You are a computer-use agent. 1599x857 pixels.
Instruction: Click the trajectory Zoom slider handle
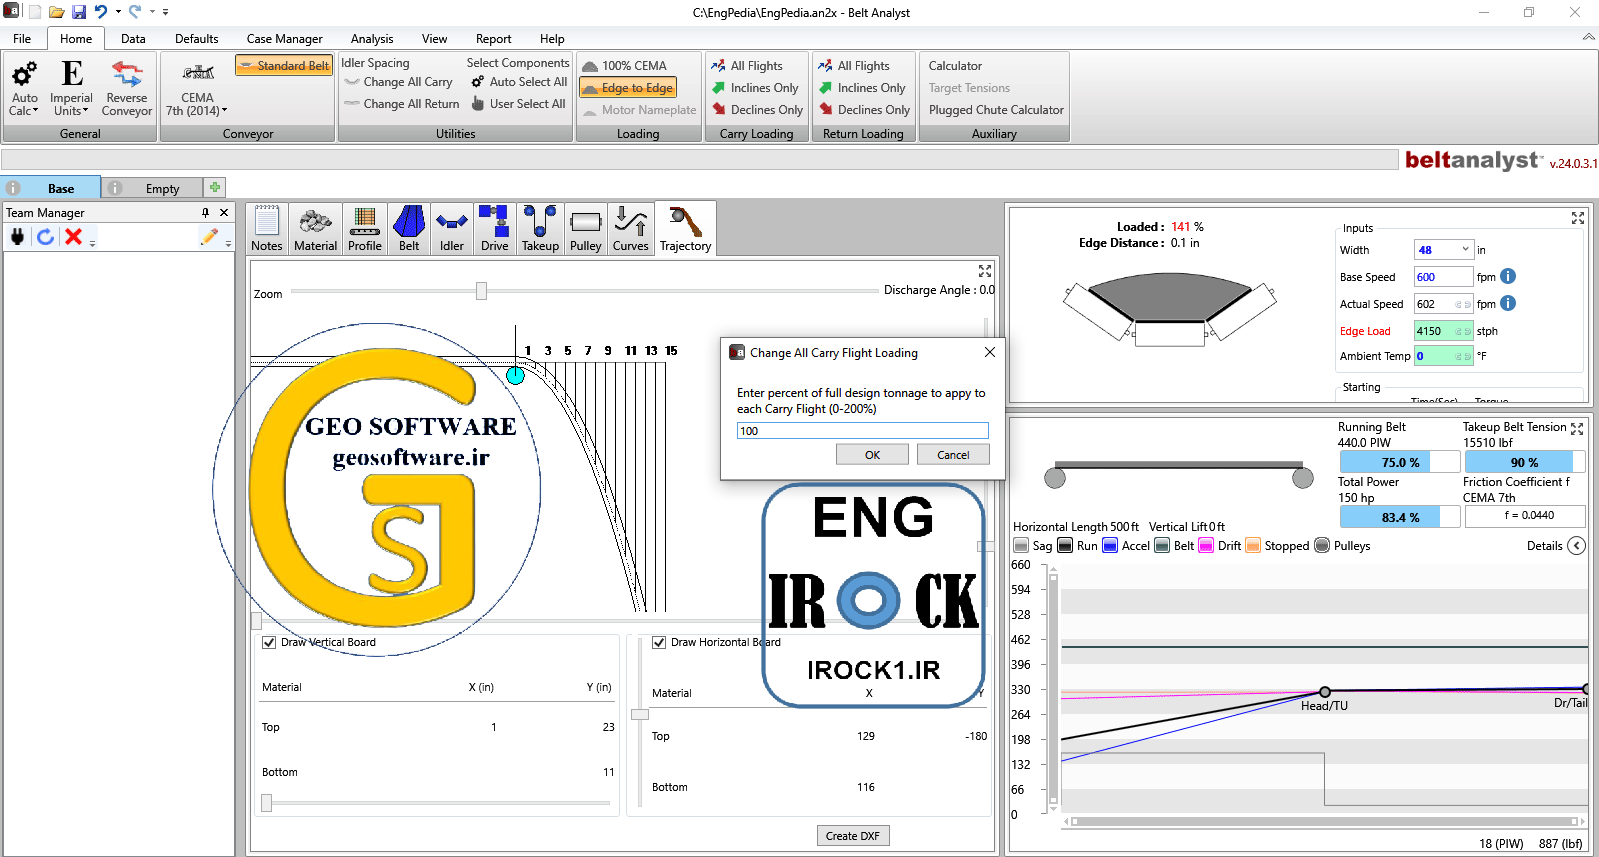click(481, 291)
